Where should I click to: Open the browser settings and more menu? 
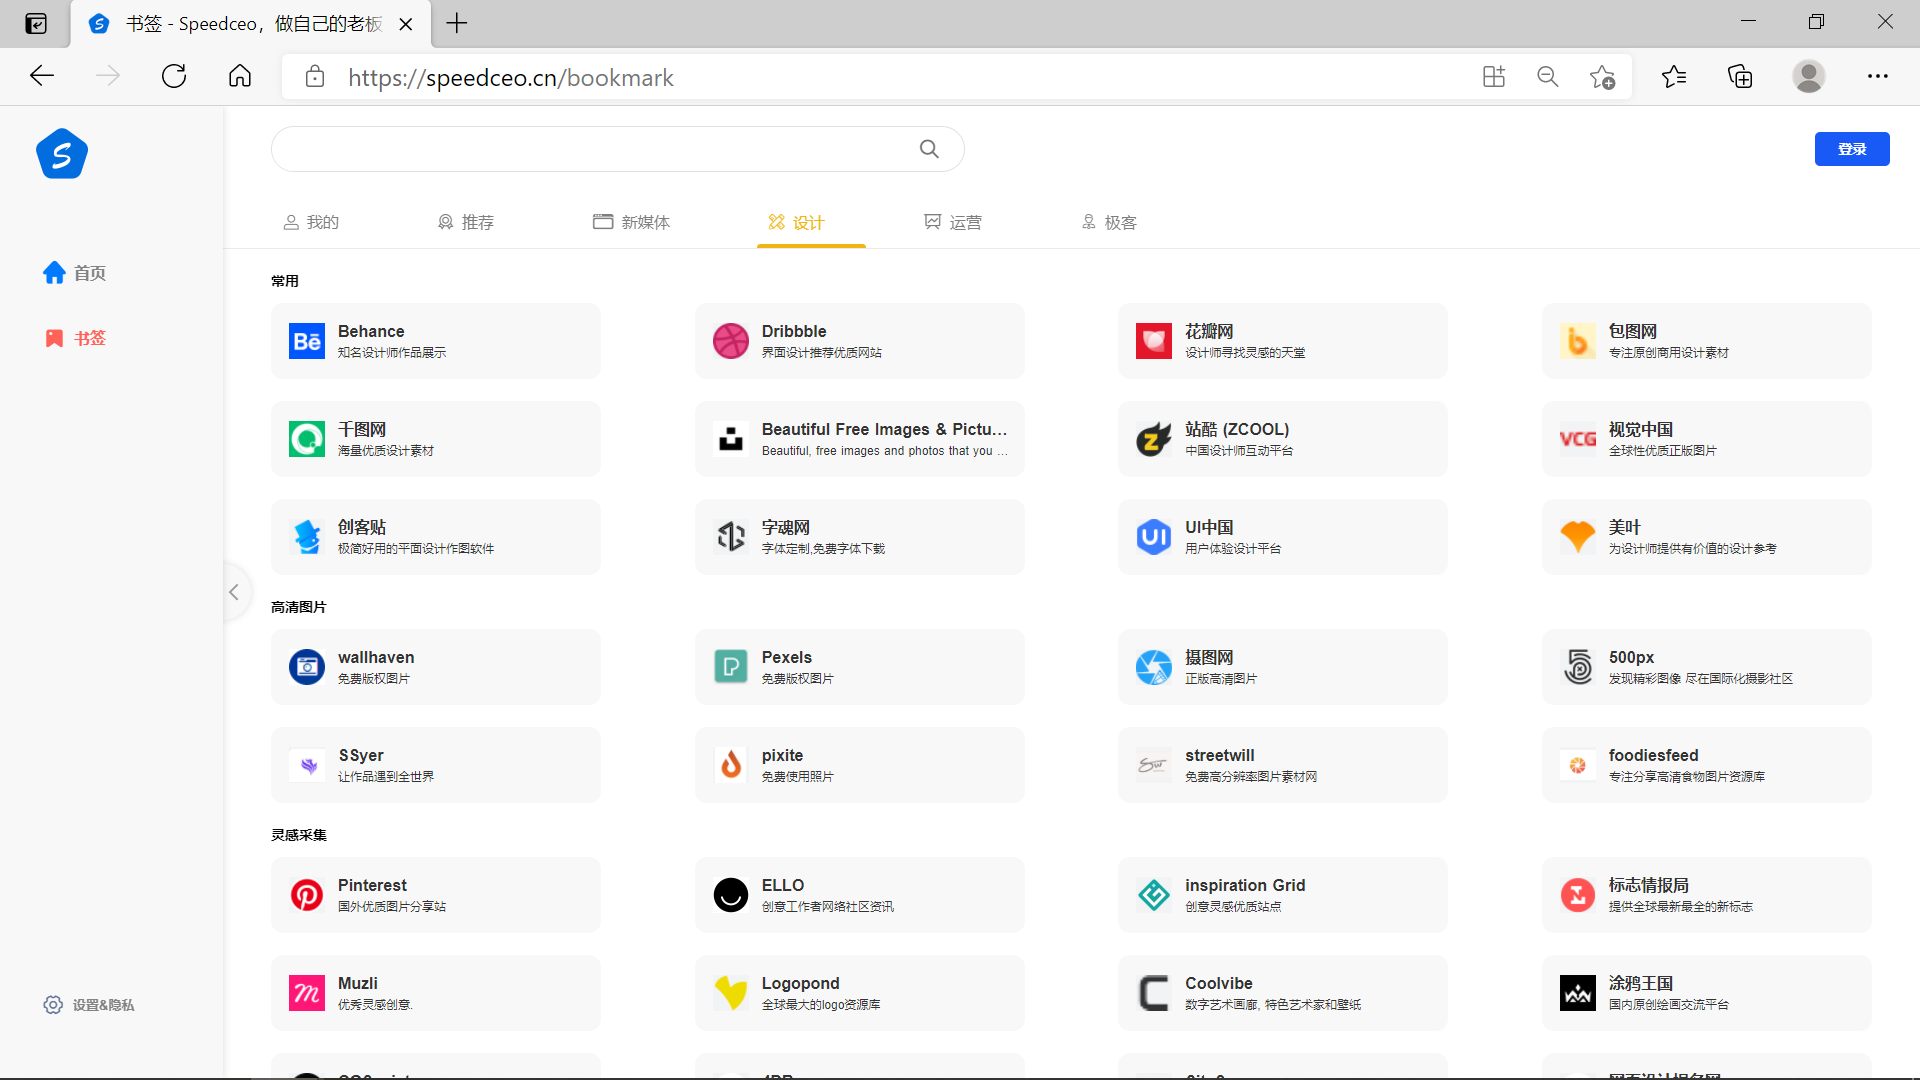[1878, 76]
